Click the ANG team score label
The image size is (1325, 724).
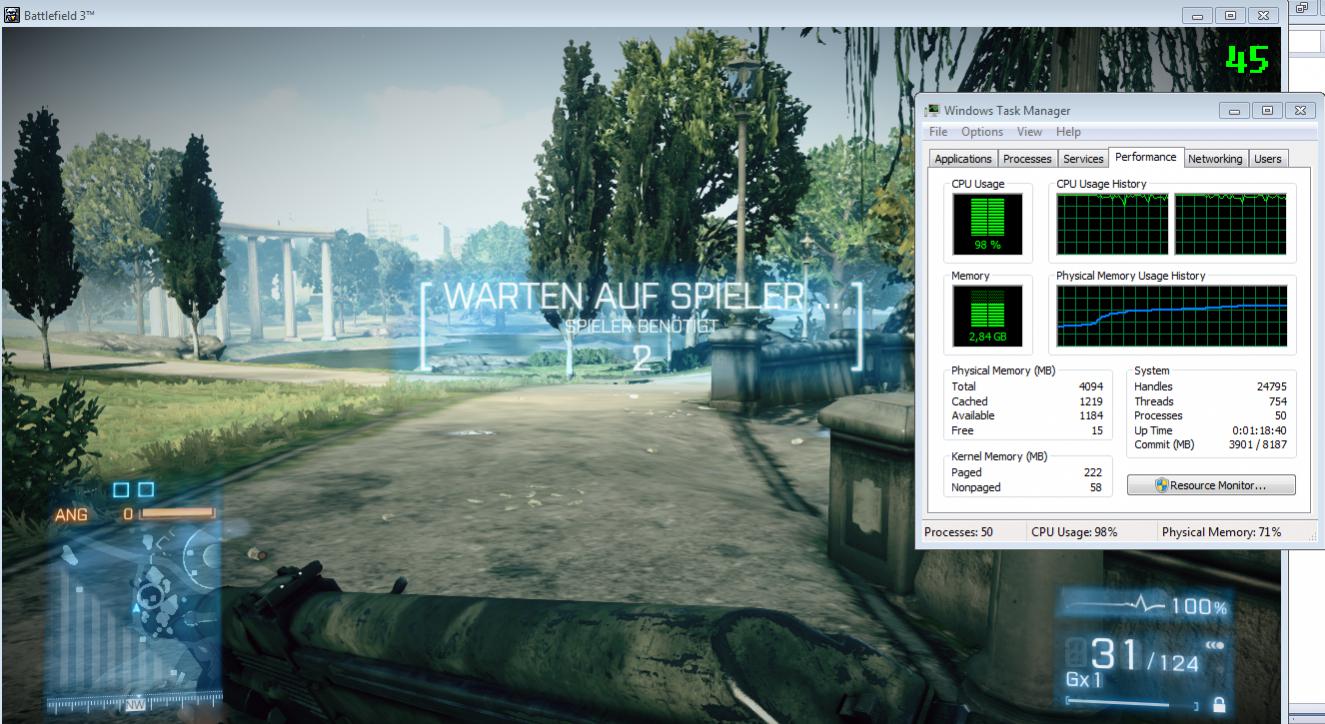pyautogui.click(x=71, y=515)
